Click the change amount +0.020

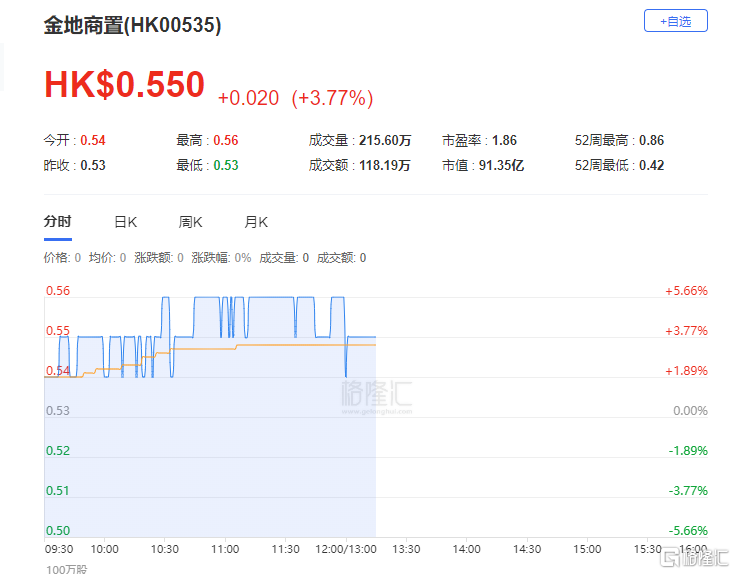click(248, 98)
